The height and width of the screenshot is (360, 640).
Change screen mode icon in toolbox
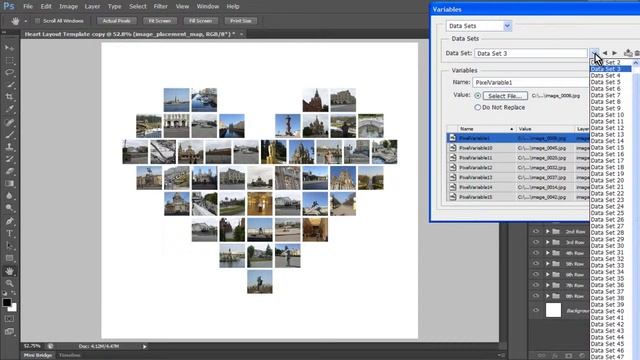(x=9, y=331)
